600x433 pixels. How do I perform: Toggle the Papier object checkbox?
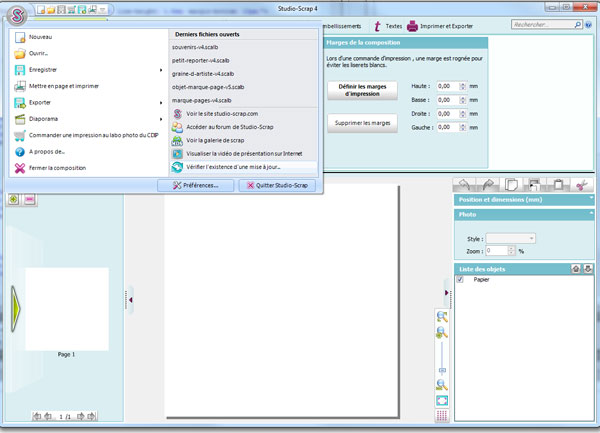point(460,280)
